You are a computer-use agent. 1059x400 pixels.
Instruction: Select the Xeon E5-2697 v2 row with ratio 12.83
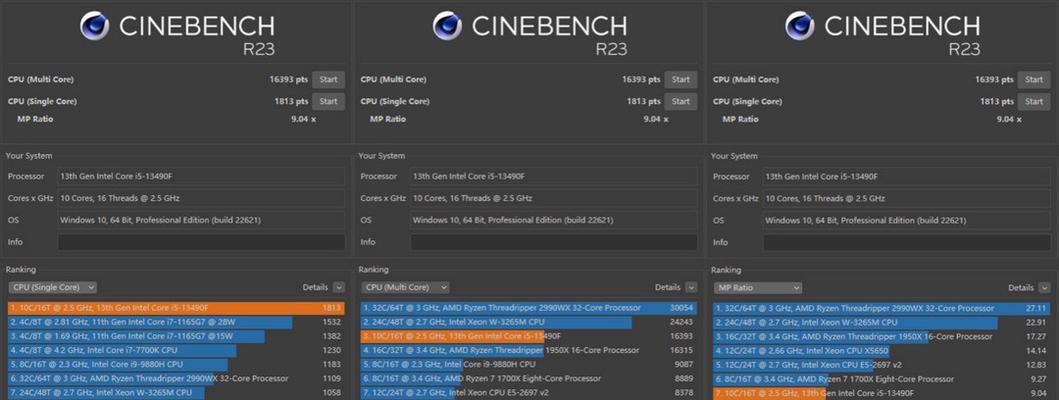tap(882, 365)
